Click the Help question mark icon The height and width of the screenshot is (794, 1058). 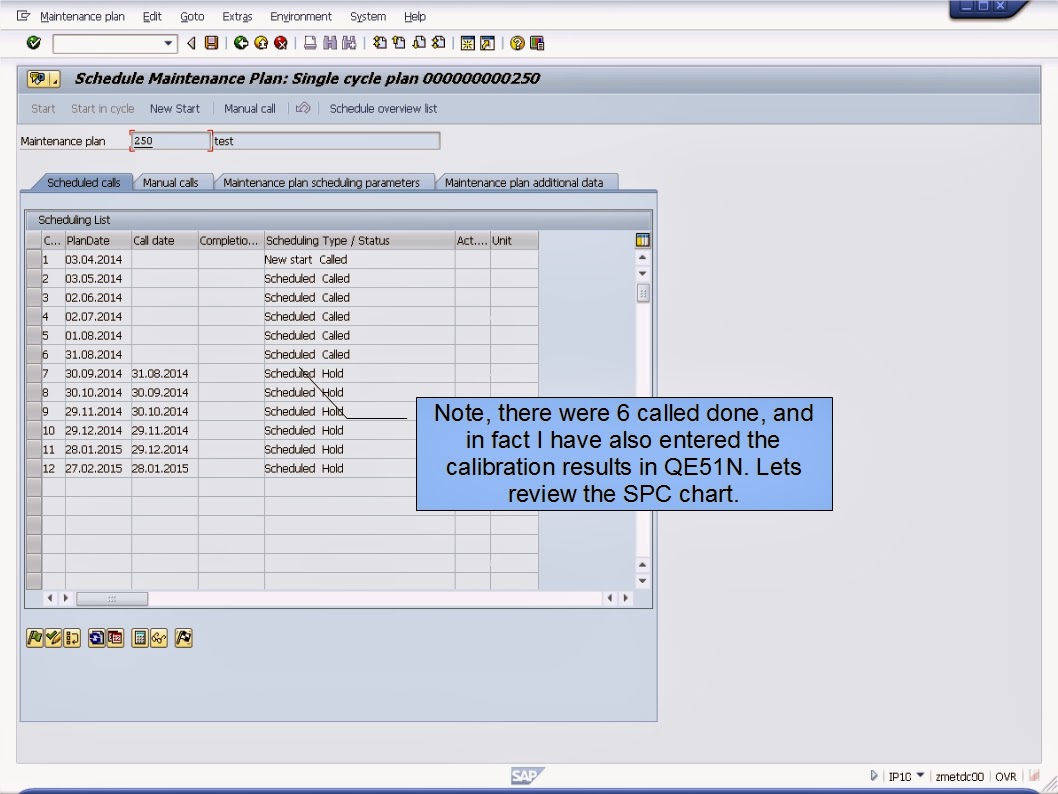[x=516, y=43]
